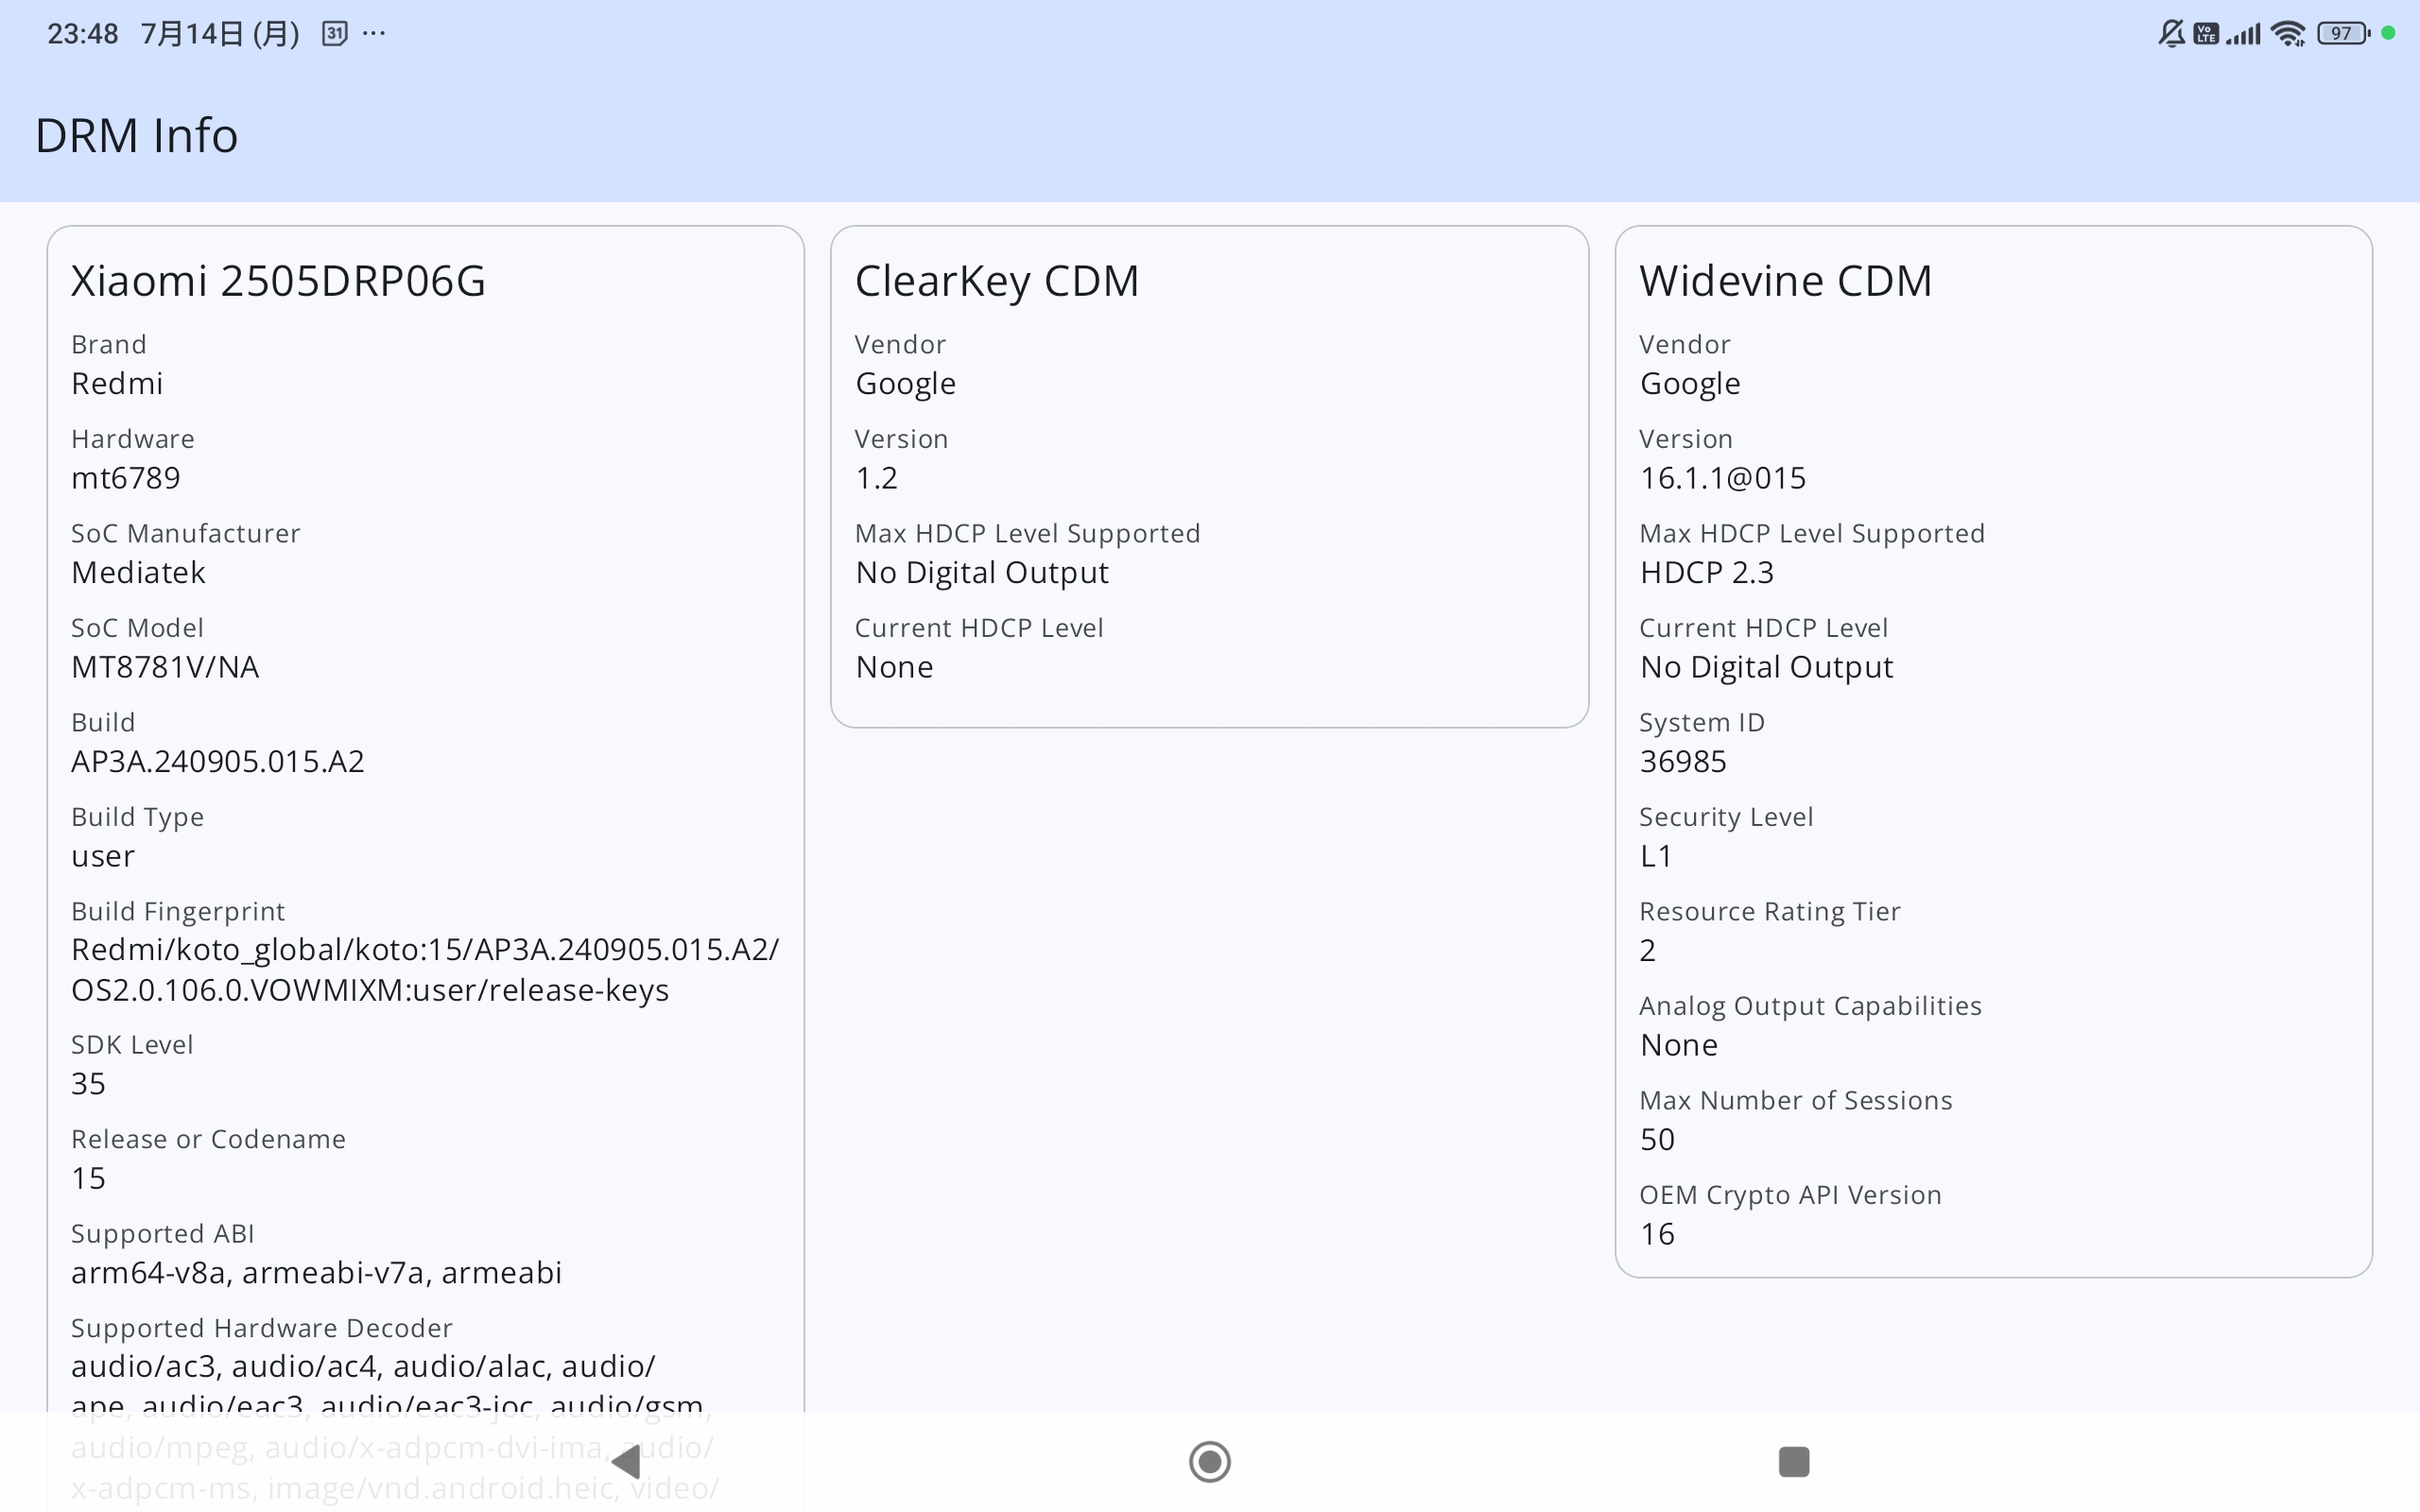Tap the Build value AP3A.240905.015.A2
2420x1512 pixels.
[x=218, y=761]
